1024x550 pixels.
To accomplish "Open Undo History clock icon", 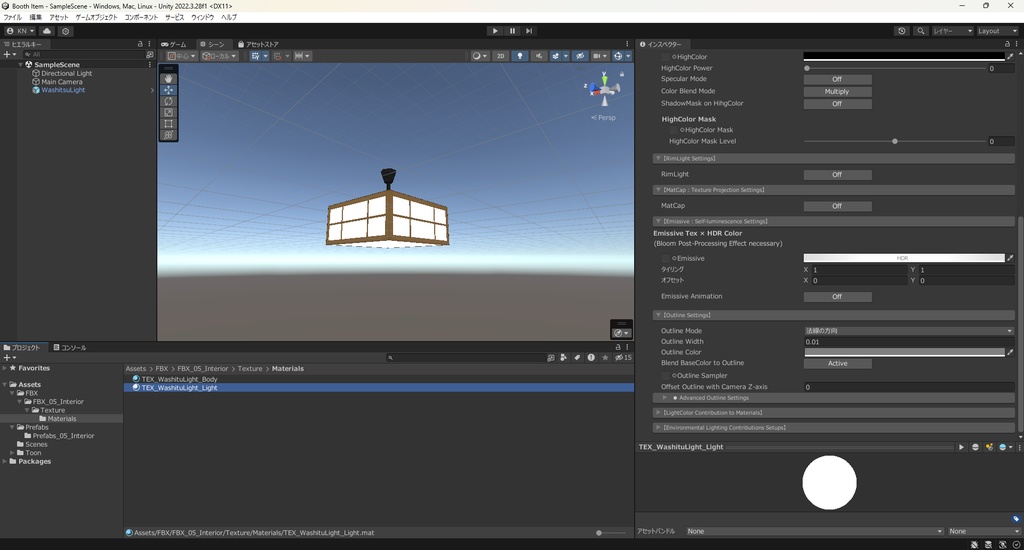I will pyautogui.click(x=902, y=31).
